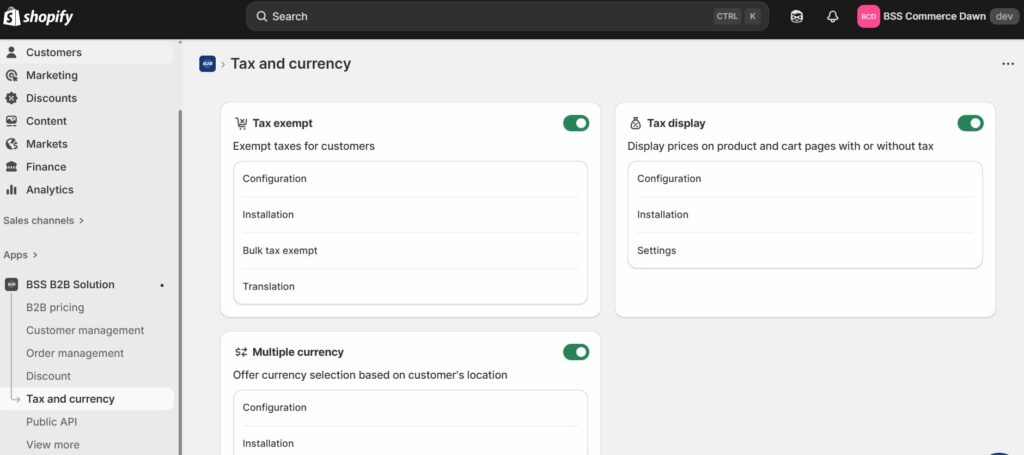Open Customer management submenu item
The image size is (1024, 455).
tap(85, 330)
